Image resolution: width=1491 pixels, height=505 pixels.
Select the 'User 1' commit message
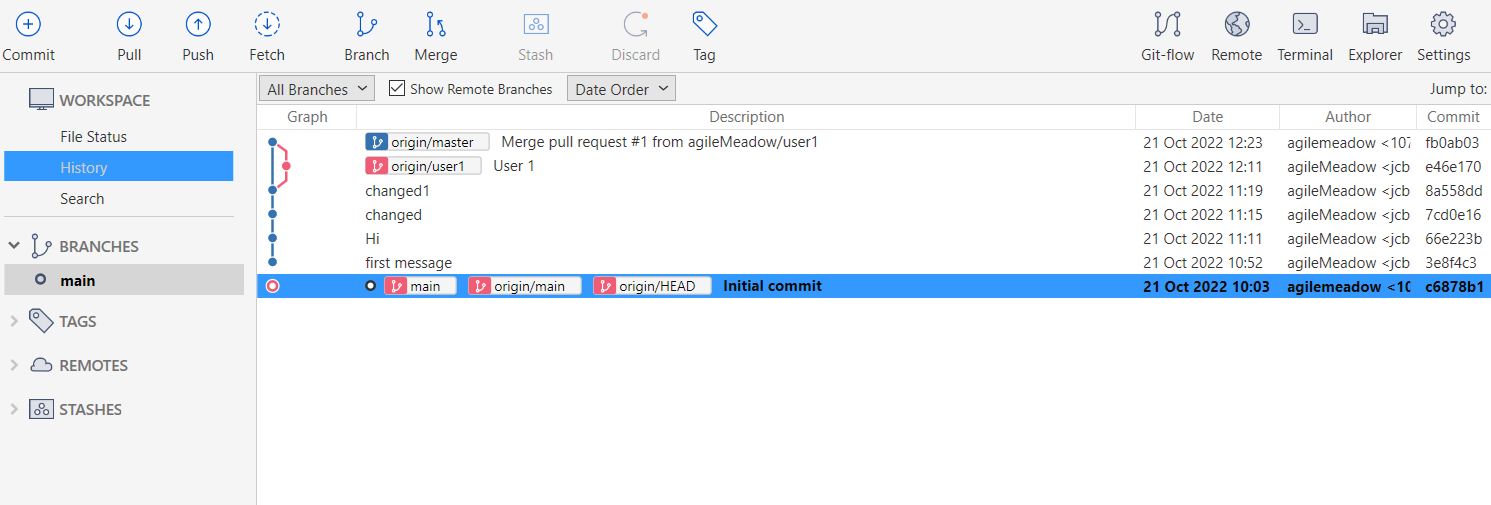pyautogui.click(x=514, y=166)
